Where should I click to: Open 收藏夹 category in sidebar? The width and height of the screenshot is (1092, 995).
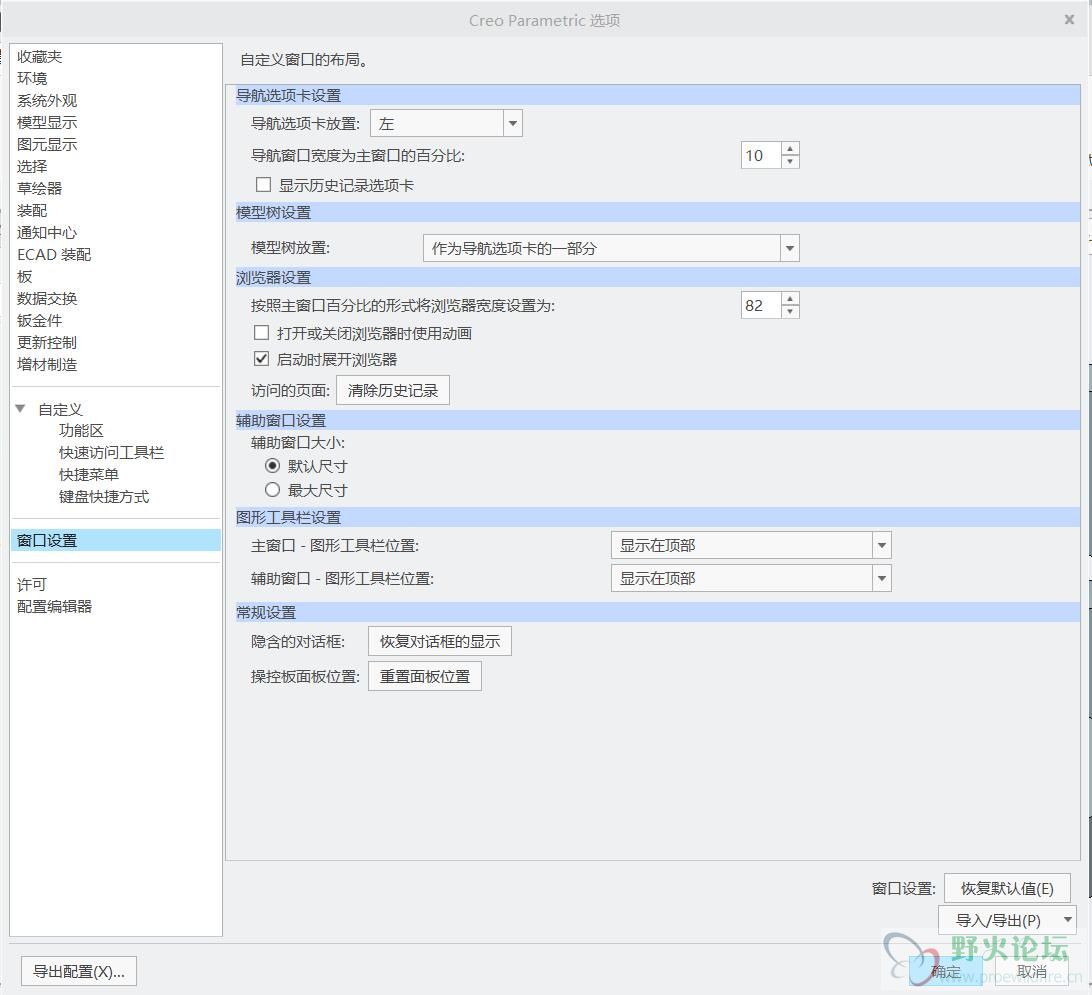(x=40, y=56)
